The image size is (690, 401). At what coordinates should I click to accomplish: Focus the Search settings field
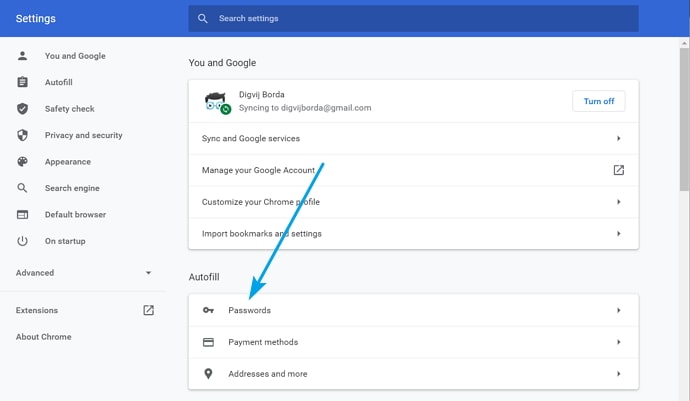click(414, 18)
